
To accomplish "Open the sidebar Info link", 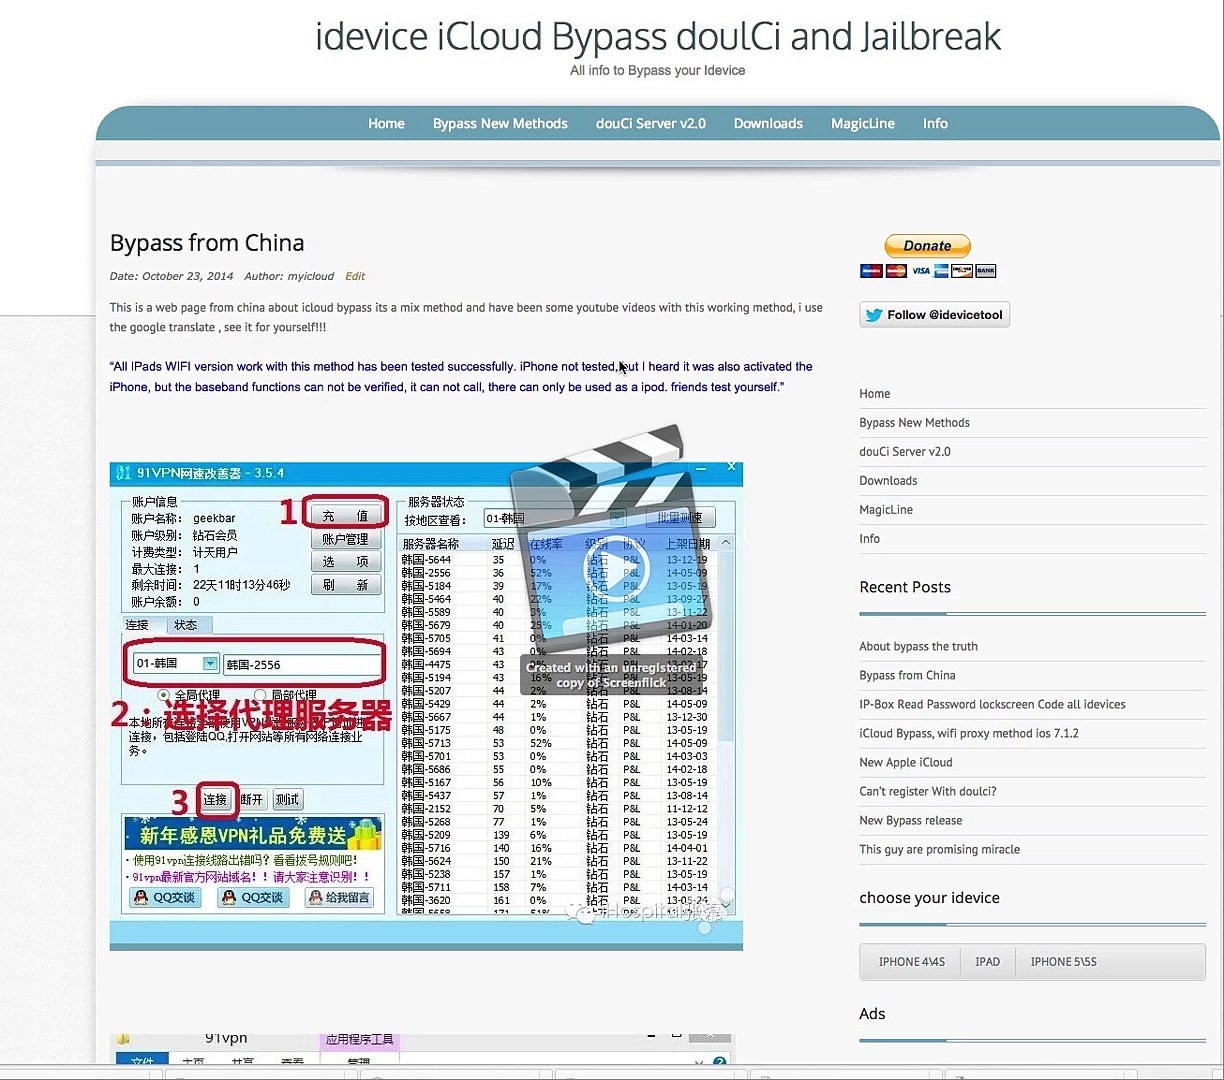I will [x=870, y=539].
